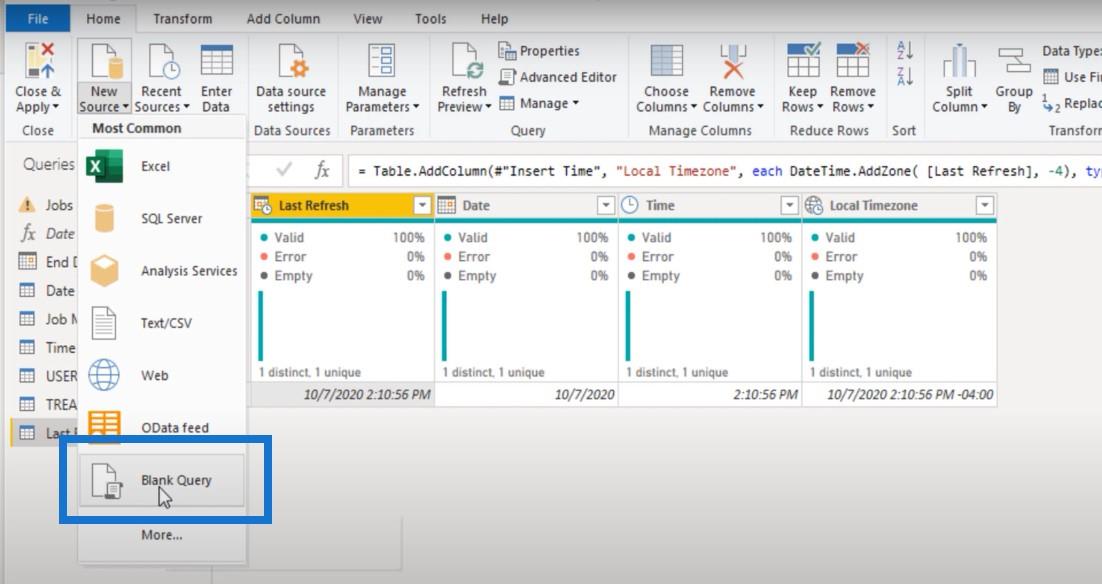Change Date column data type icon
Image resolution: width=1102 pixels, height=584 pixels.
tap(446, 205)
